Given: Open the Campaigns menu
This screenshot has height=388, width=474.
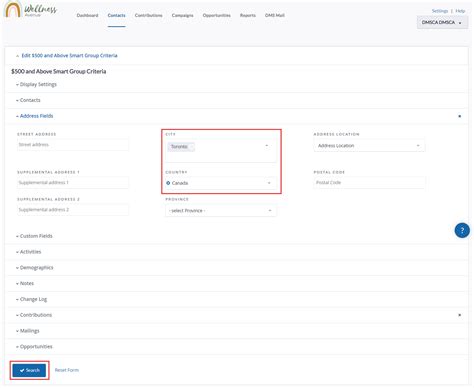Looking at the screenshot, I should [183, 15].
